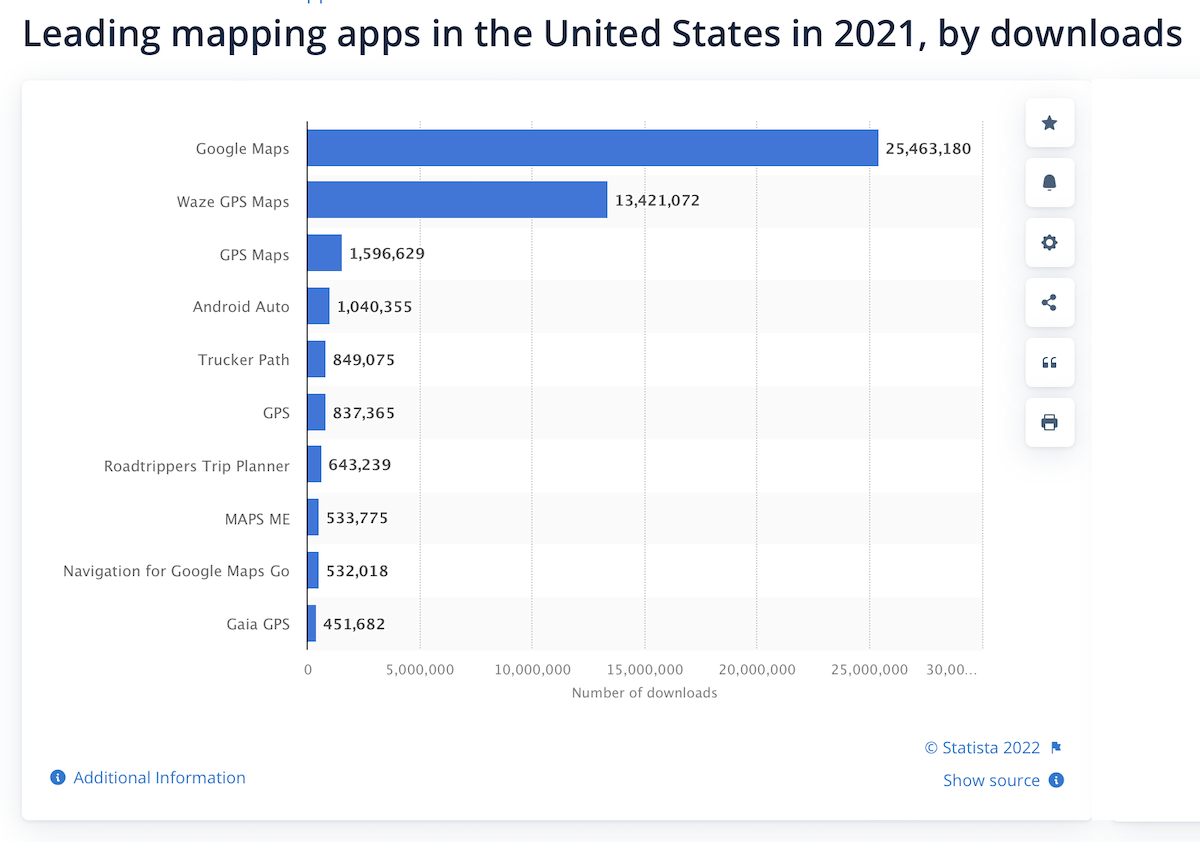
Task: Click the info icon beside Additional Information
Action: pos(57,777)
